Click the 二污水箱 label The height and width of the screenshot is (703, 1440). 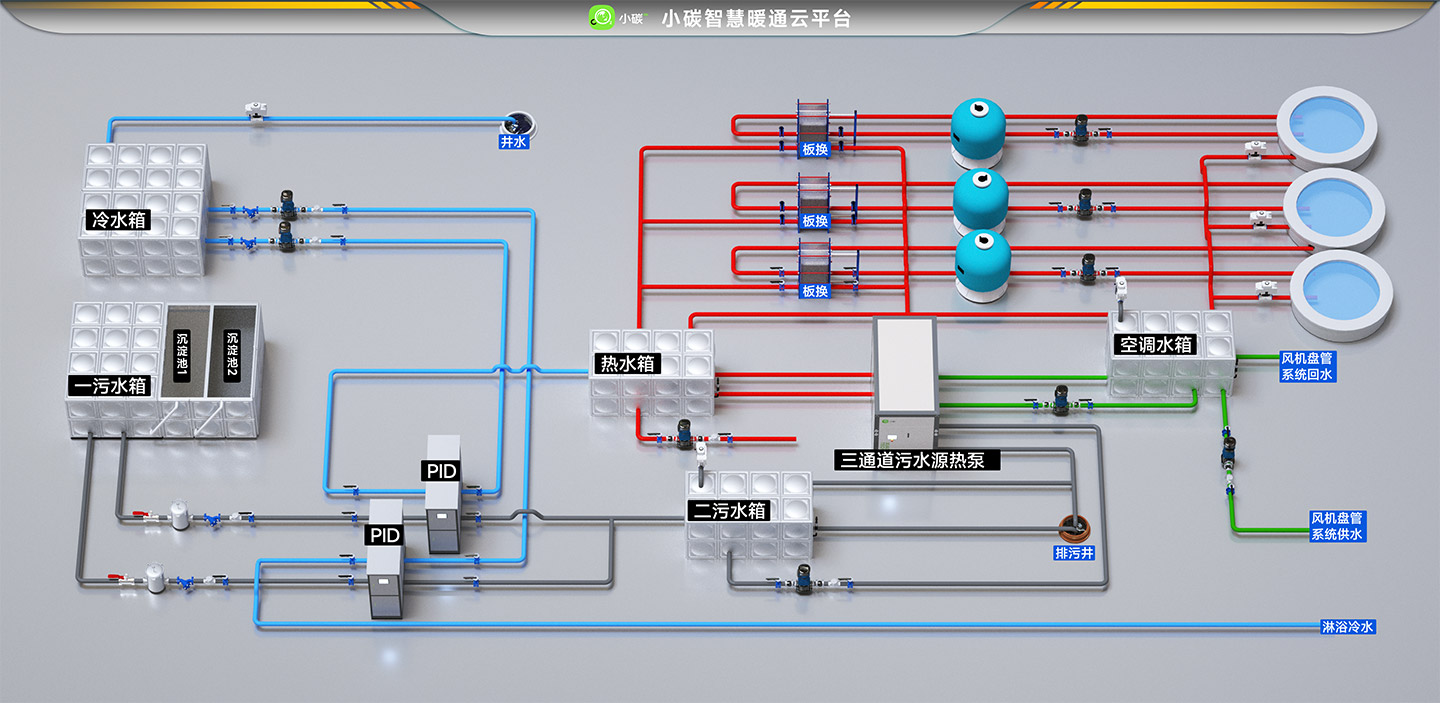coord(731,510)
